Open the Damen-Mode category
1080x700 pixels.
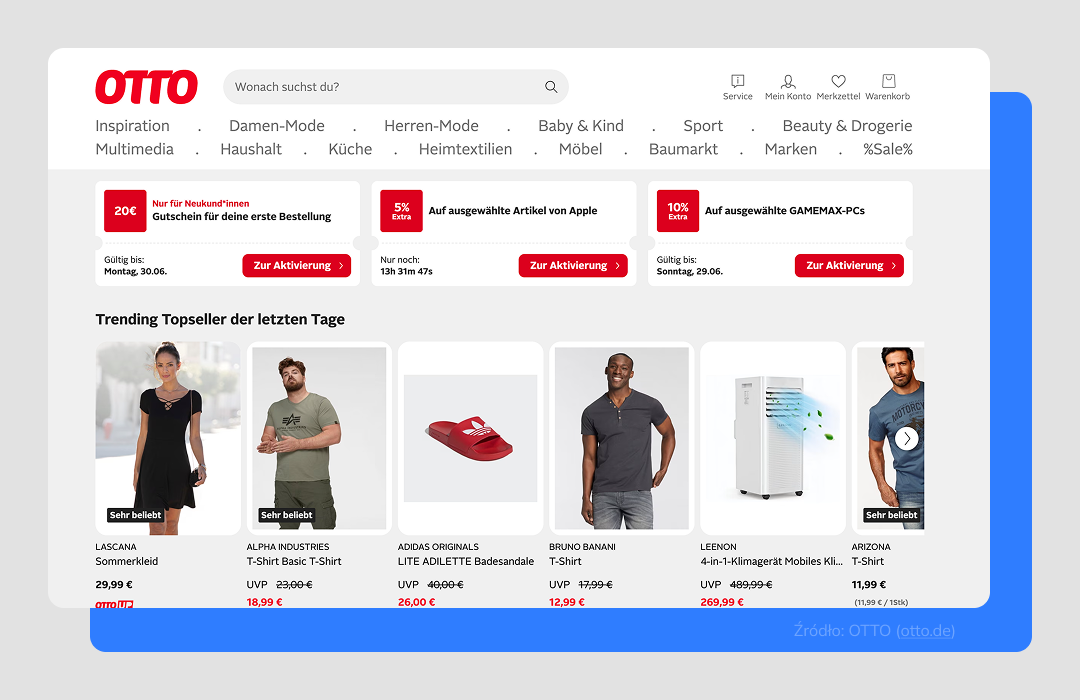(x=277, y=126)
